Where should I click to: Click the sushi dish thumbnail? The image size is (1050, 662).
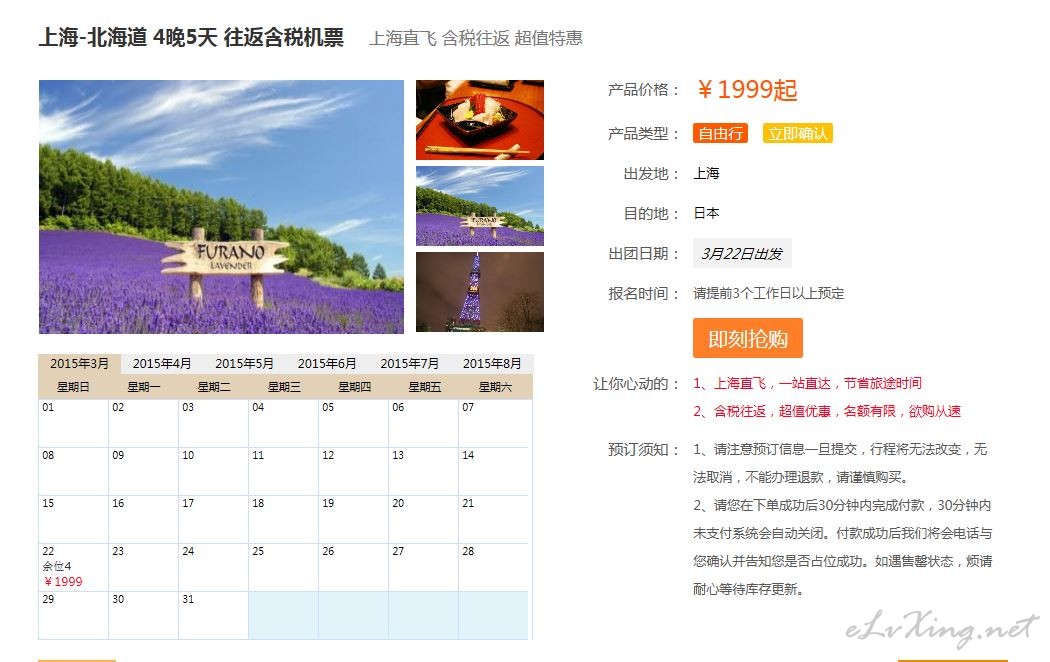click(479, 120)
